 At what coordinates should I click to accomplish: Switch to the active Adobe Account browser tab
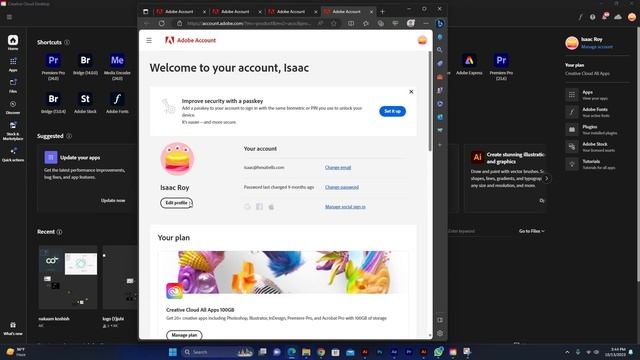tap(349, 11)
